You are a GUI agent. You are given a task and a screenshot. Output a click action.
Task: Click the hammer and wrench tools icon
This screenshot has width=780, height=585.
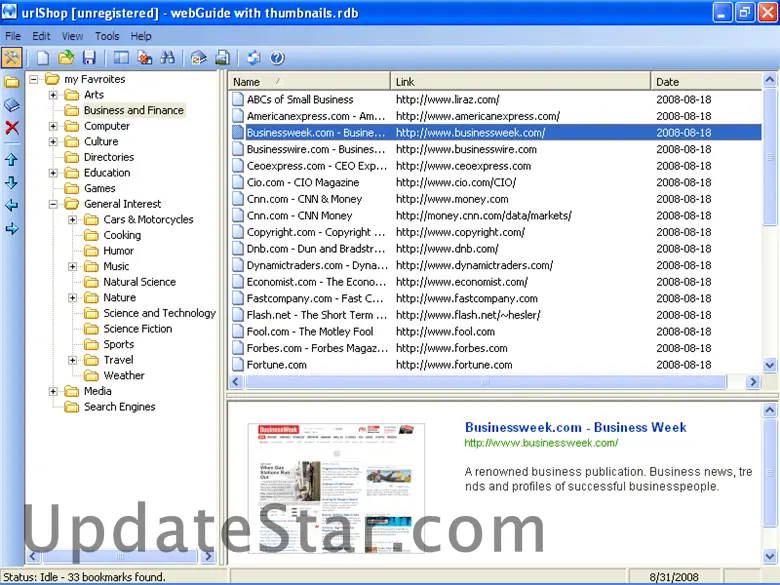tap(11, 58)
